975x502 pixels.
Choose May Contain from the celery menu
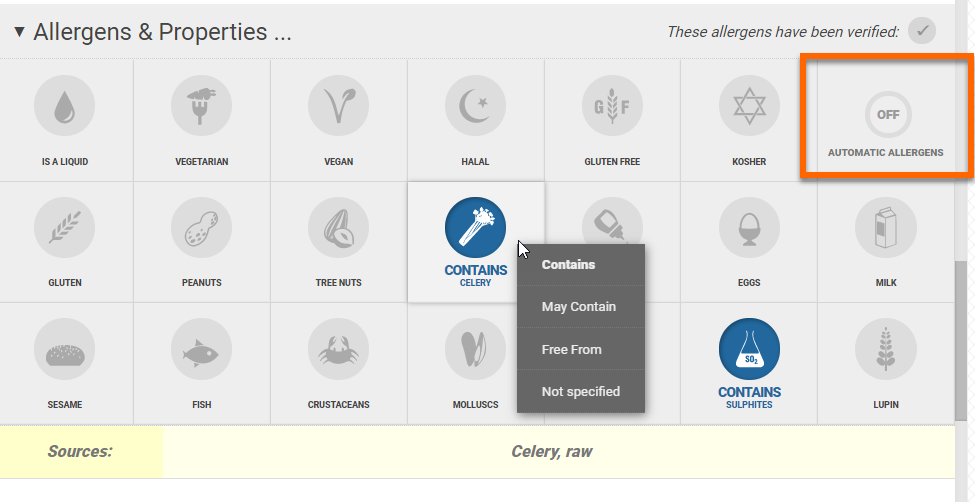coord(579,307)
